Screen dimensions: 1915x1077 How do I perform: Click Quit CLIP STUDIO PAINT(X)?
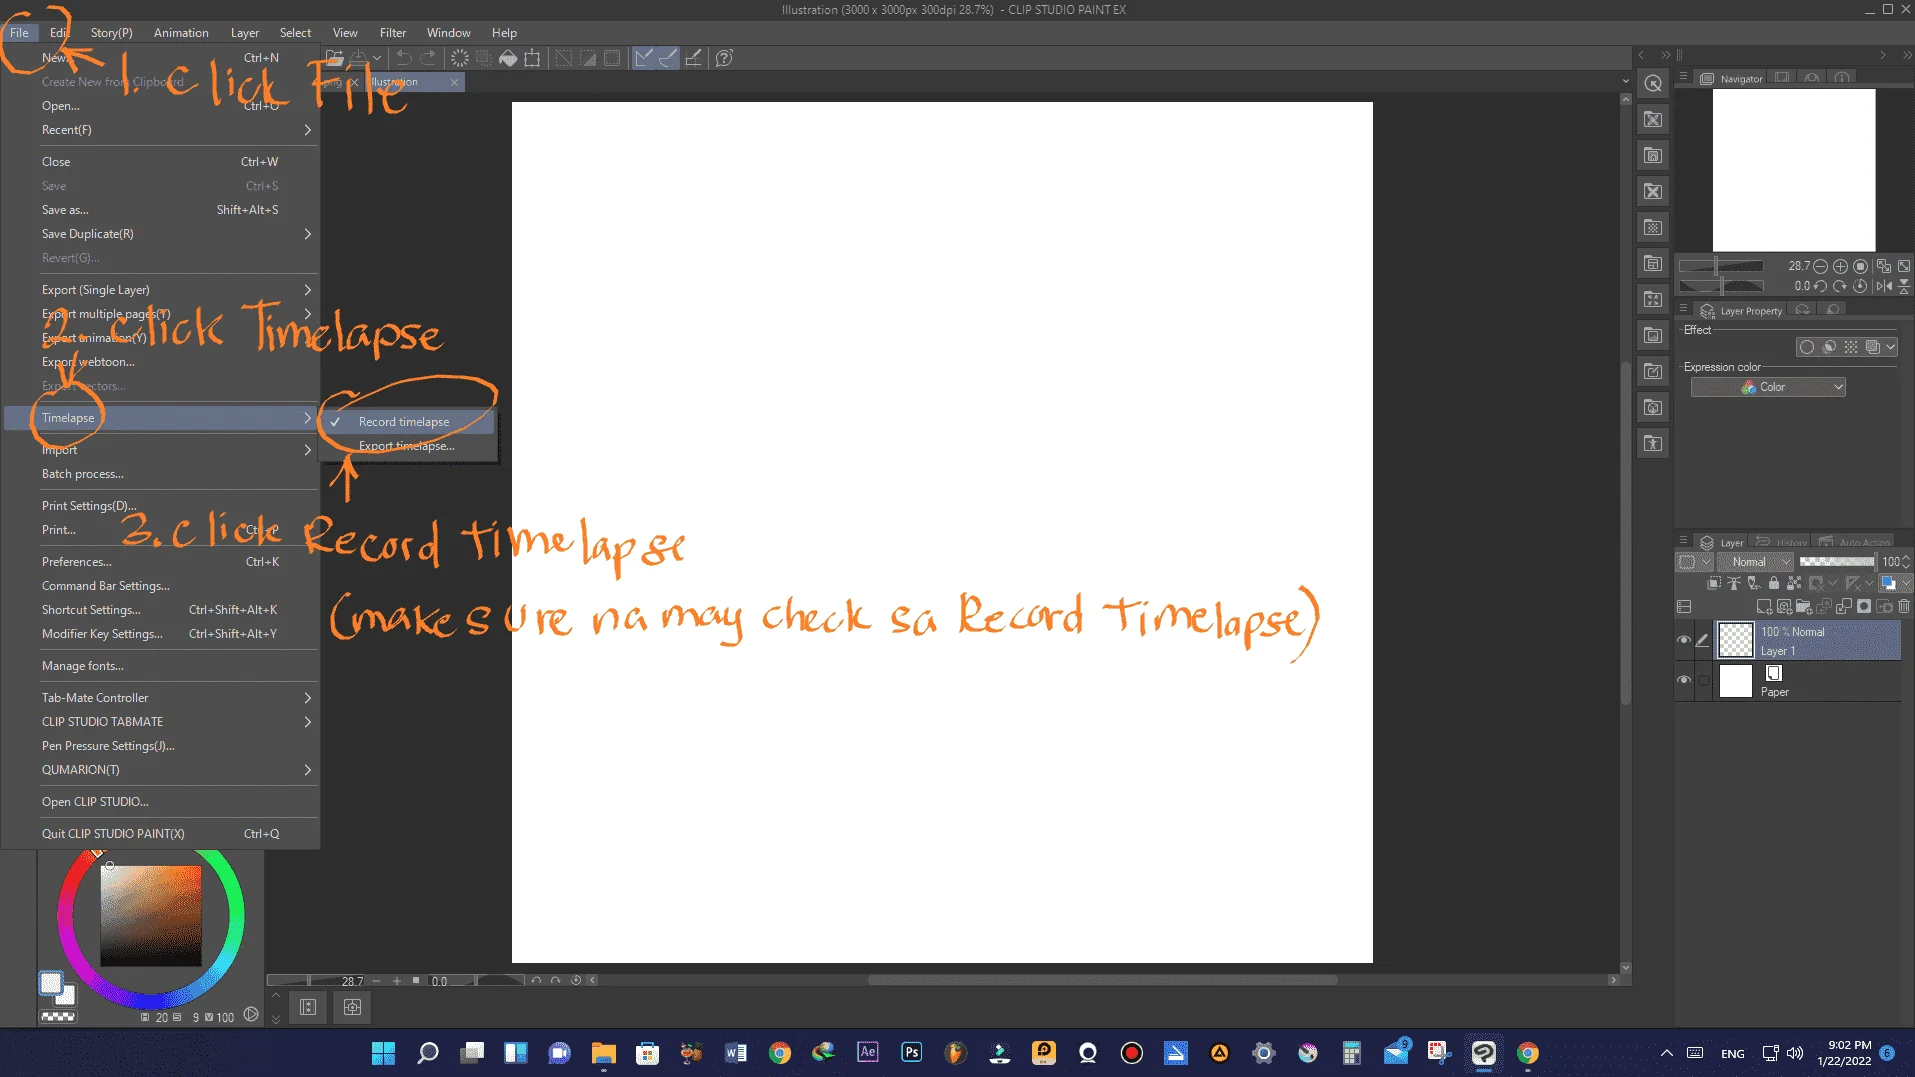pyautogui.click(x=160, y=834)
